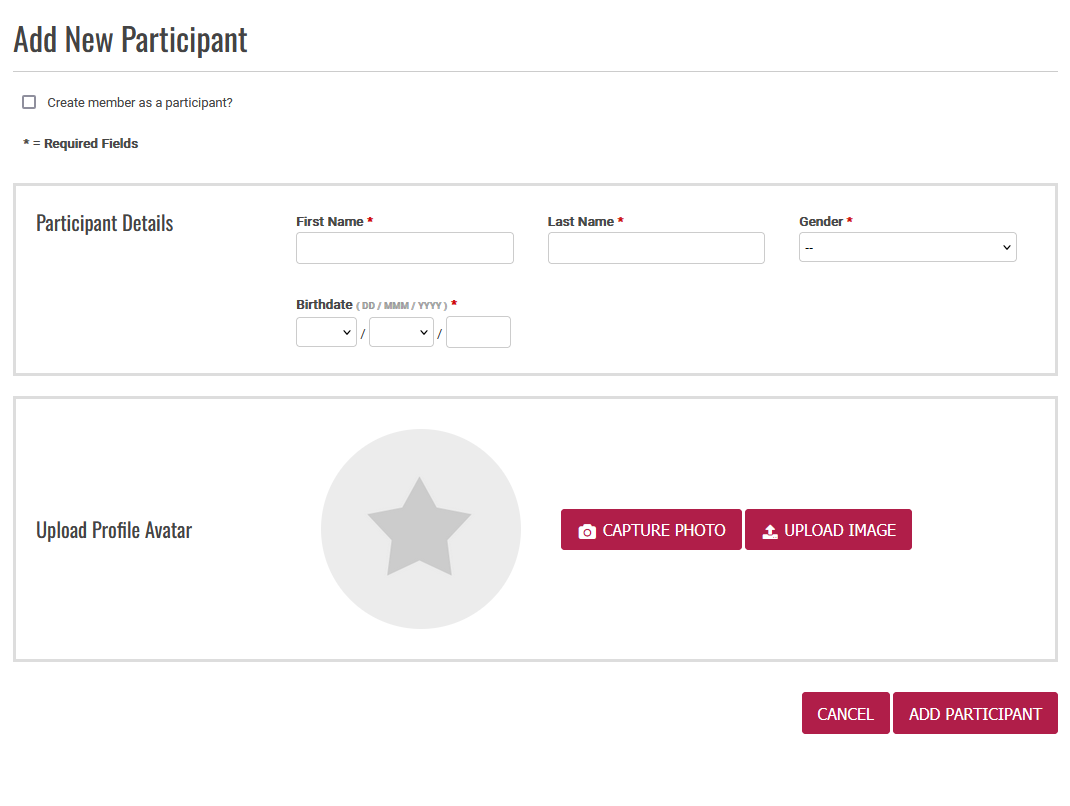Click the 'Add New Participant' page title
Screen dimensions: 1070x806
tap(130, 38)
